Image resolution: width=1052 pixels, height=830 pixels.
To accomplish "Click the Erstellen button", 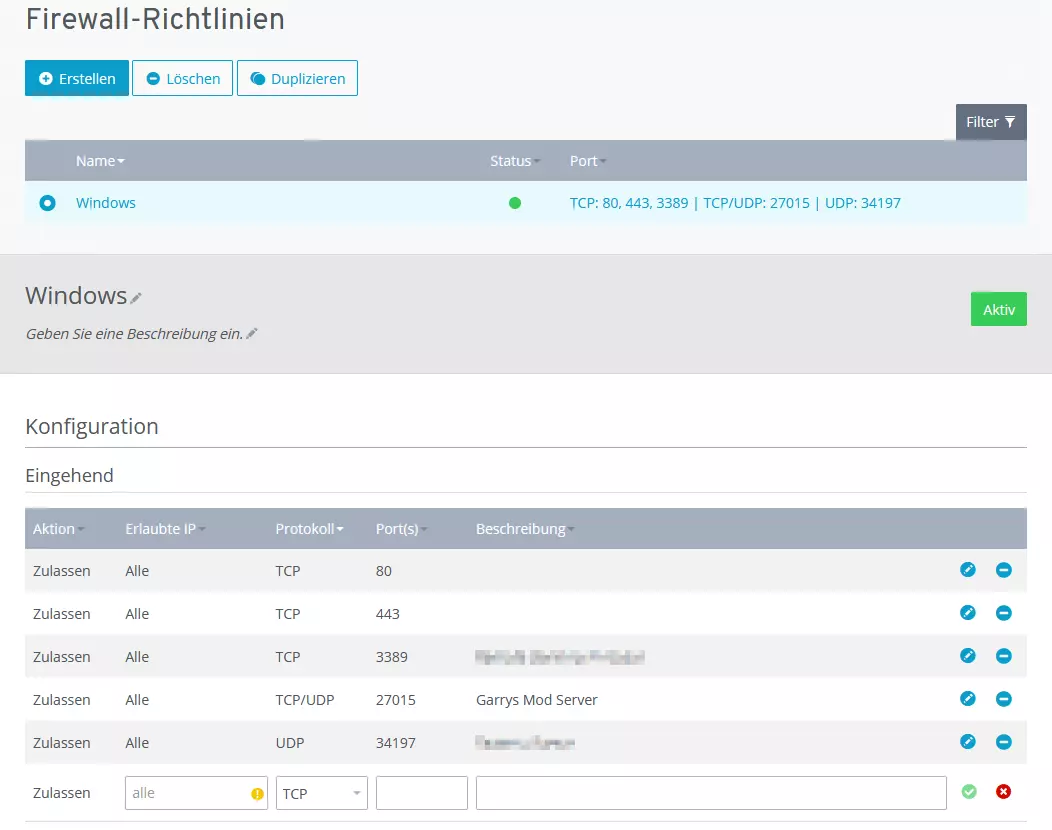I will point(76,79).
